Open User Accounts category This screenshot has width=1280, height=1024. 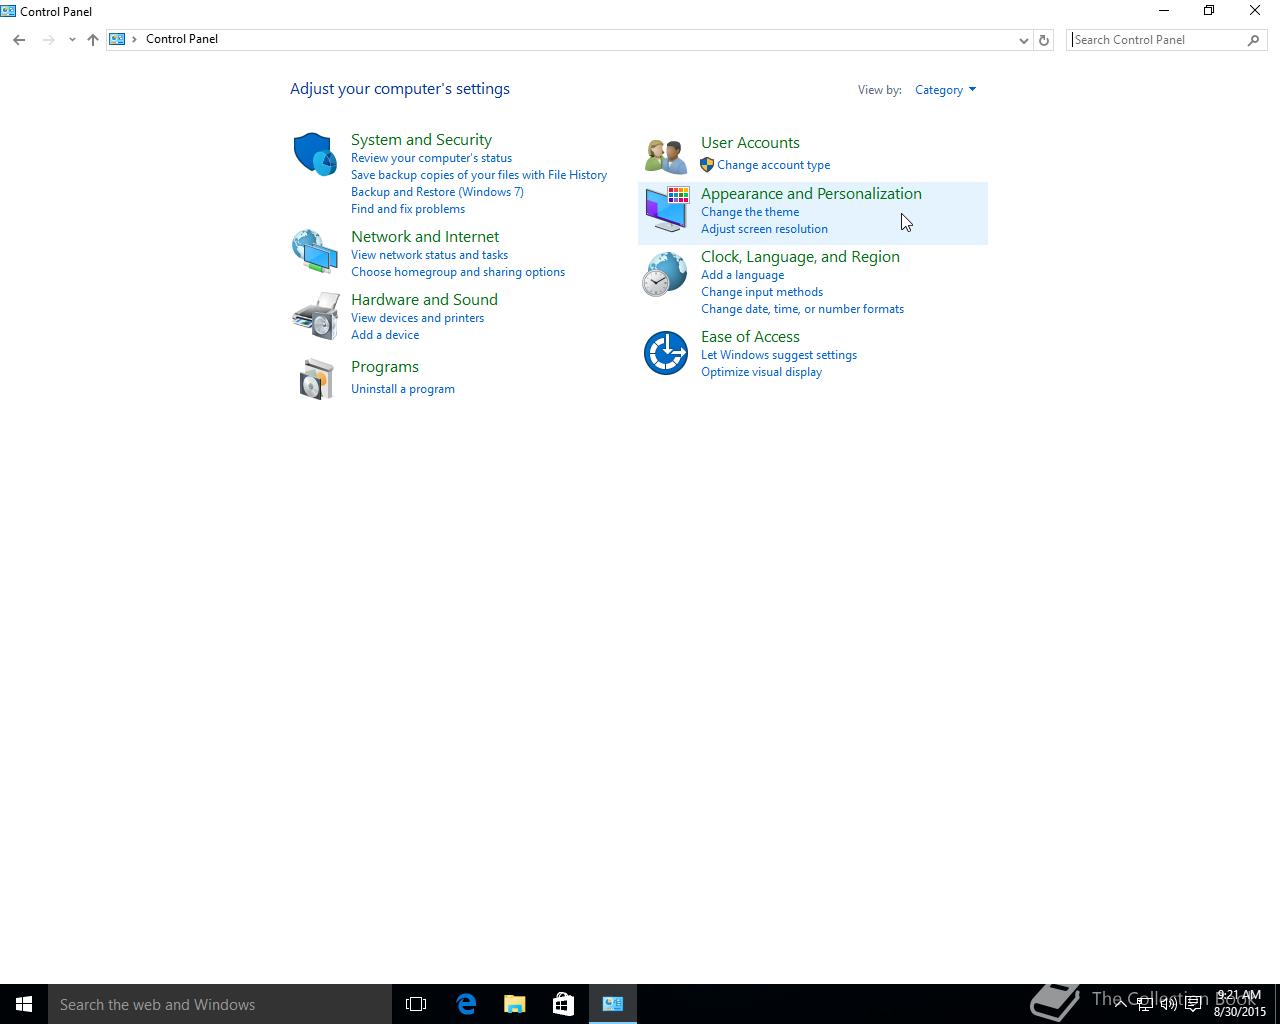[750, 143]
